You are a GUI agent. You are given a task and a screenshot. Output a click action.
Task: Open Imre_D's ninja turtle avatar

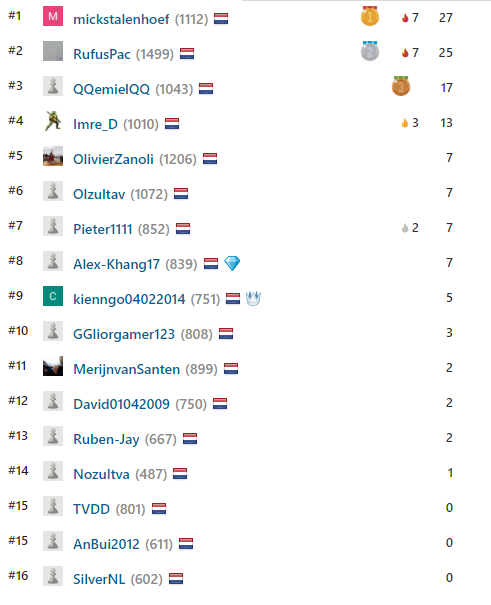click(x=53, y=121)
